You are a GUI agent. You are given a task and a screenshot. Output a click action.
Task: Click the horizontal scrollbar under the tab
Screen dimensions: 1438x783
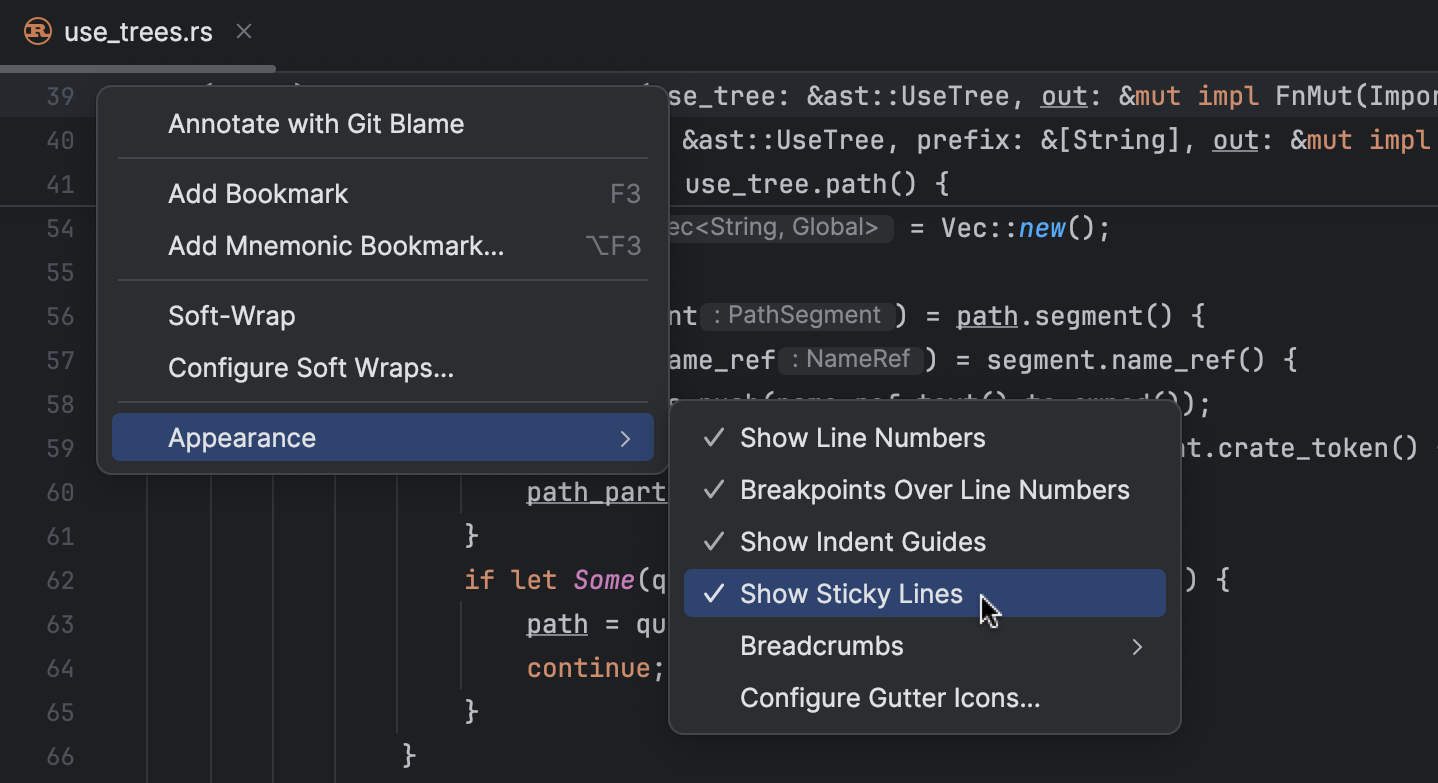click(140, 68)
